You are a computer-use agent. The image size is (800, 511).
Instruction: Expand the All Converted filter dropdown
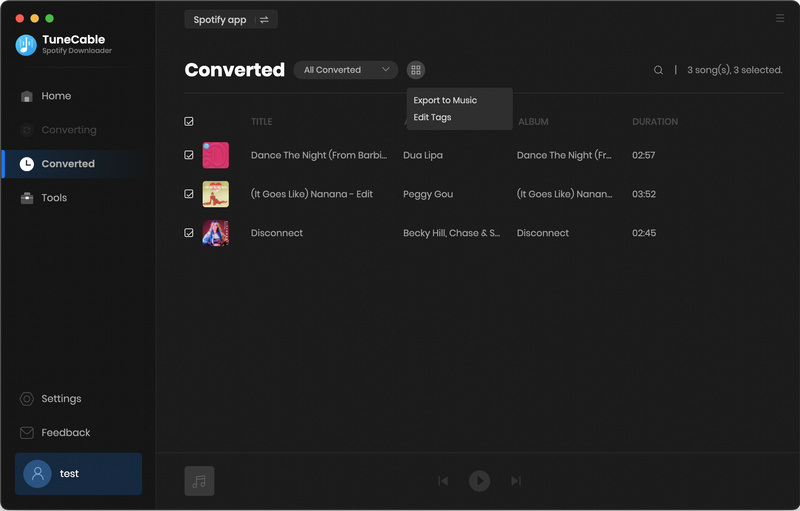pos(346,70)
